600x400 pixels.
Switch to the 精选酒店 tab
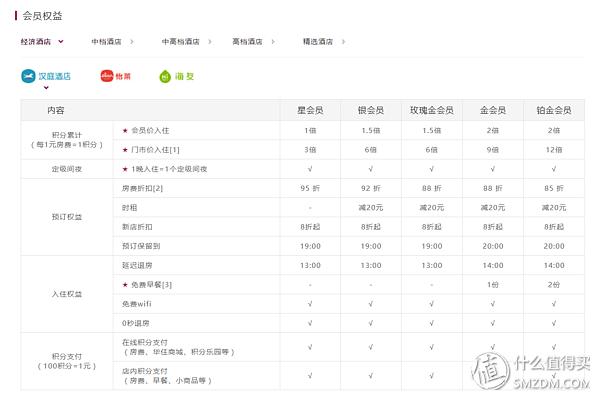(318, 41)
